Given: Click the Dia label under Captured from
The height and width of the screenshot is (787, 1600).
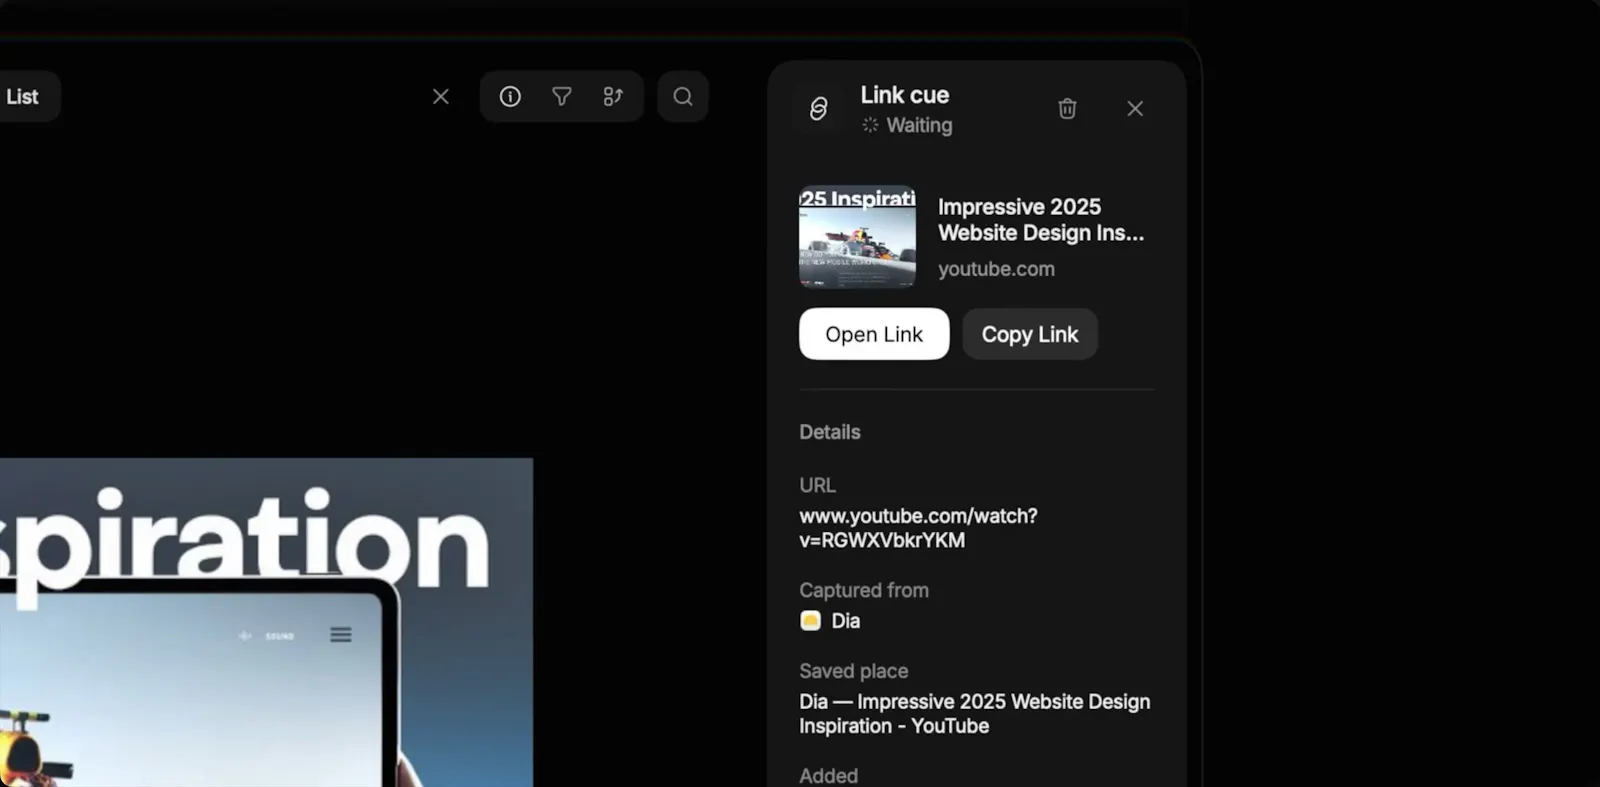Looking at the screenshot, I should point(846,621).
